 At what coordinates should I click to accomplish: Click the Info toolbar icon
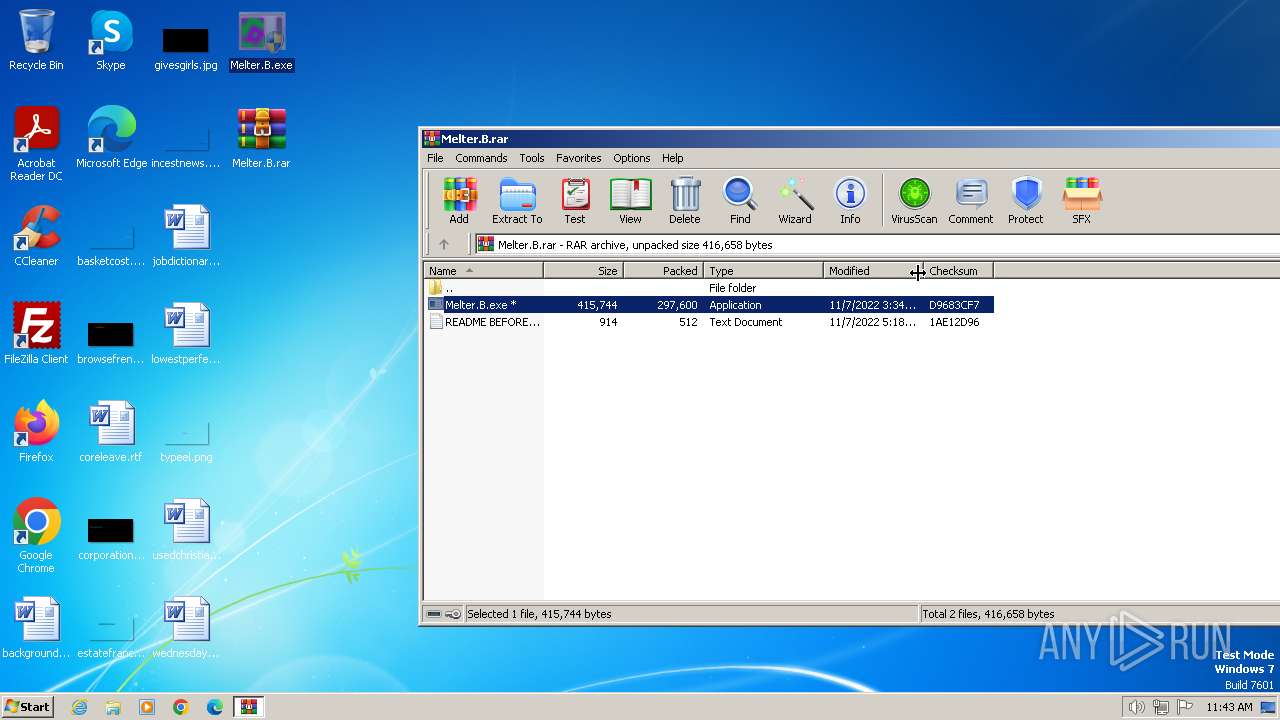tap(850, 200)
